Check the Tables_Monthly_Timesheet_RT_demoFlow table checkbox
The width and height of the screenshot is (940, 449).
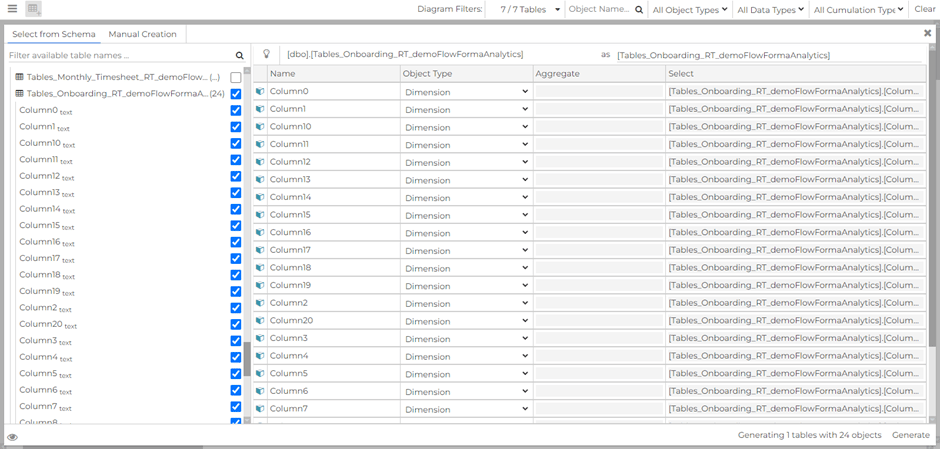(x=236, y=77)
